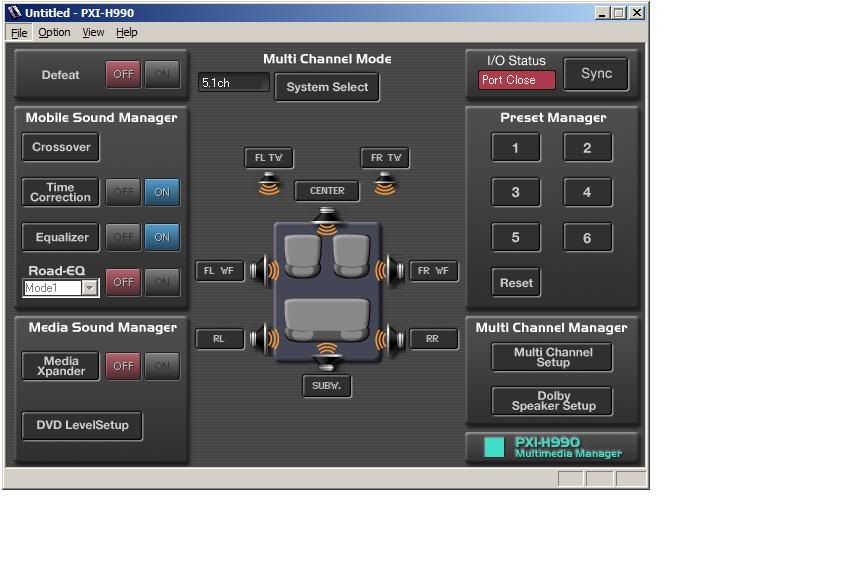Click the rear-right speaker icon
Screen dimensions: 858x570
coord(390,339)
